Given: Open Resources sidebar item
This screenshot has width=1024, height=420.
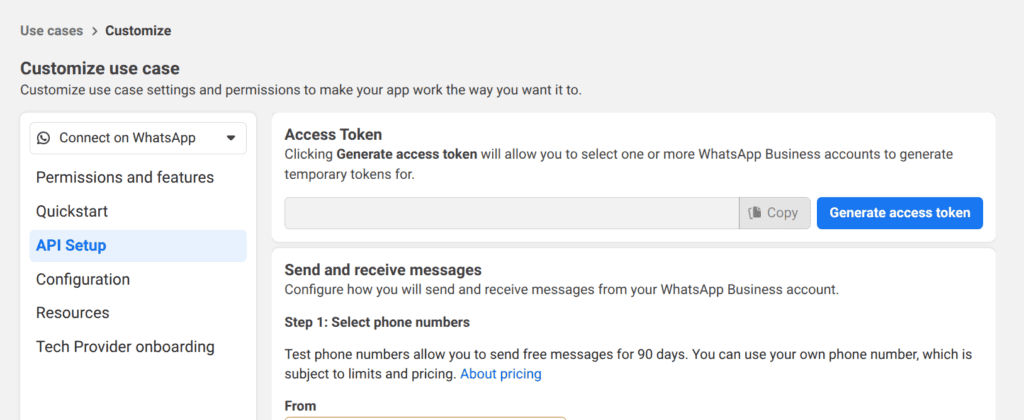Looking at the screenshot, I should 72,313.
